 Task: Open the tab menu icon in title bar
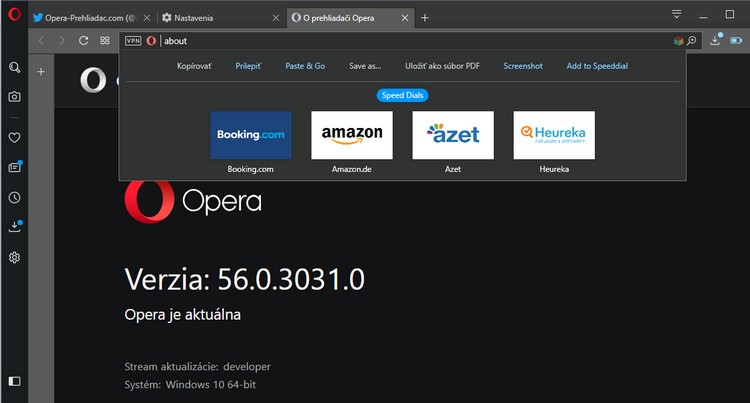click(x=676, y=14)
